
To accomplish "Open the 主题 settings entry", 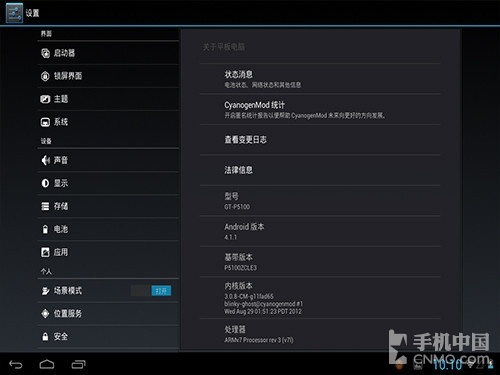I will coord(108,99).
